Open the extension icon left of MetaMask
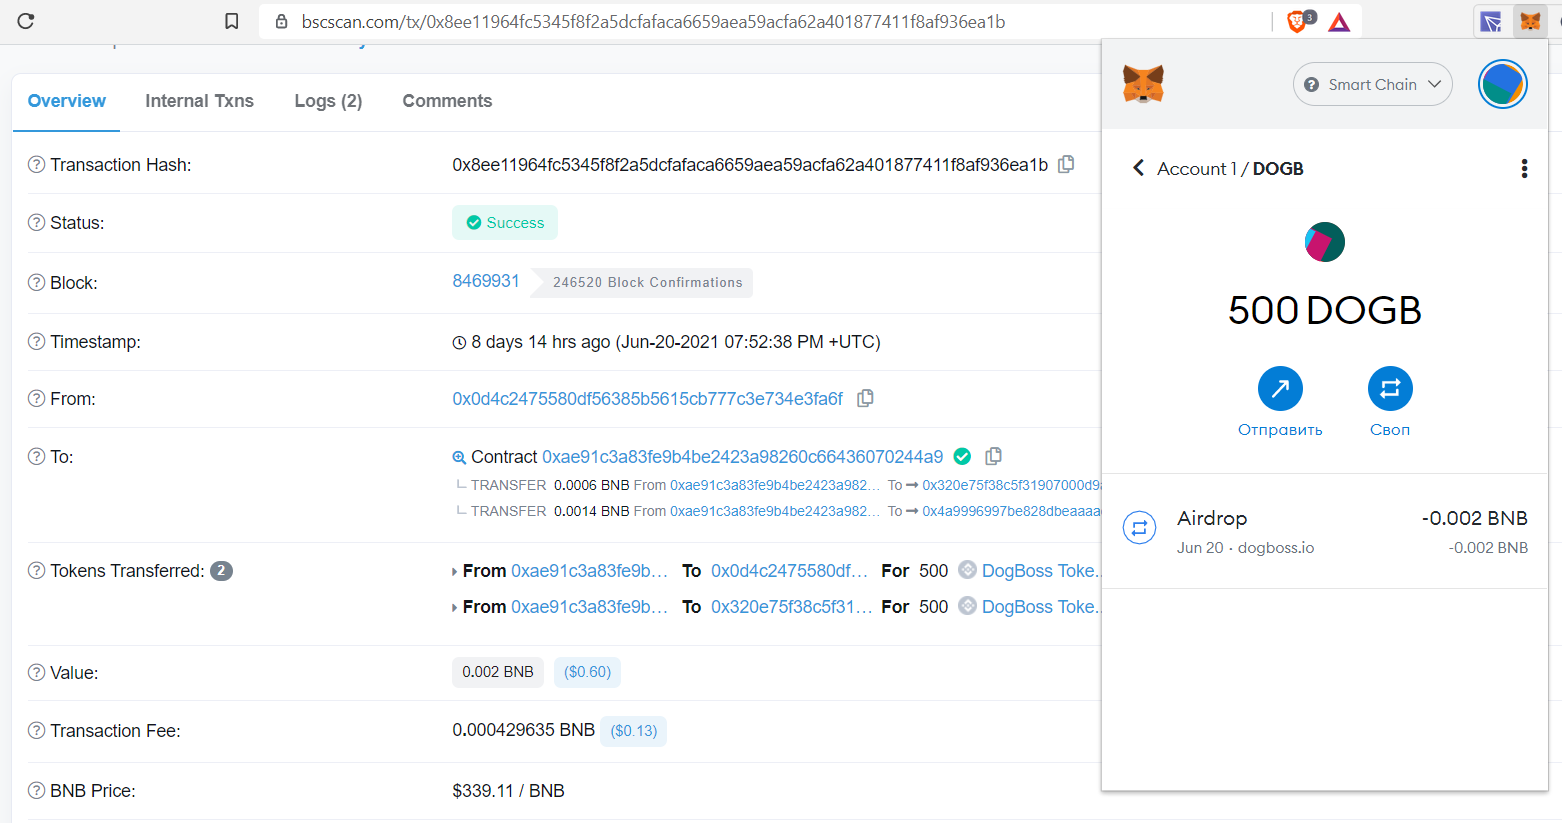This screenshot has height=823, width=1562. pos(1491,21)
